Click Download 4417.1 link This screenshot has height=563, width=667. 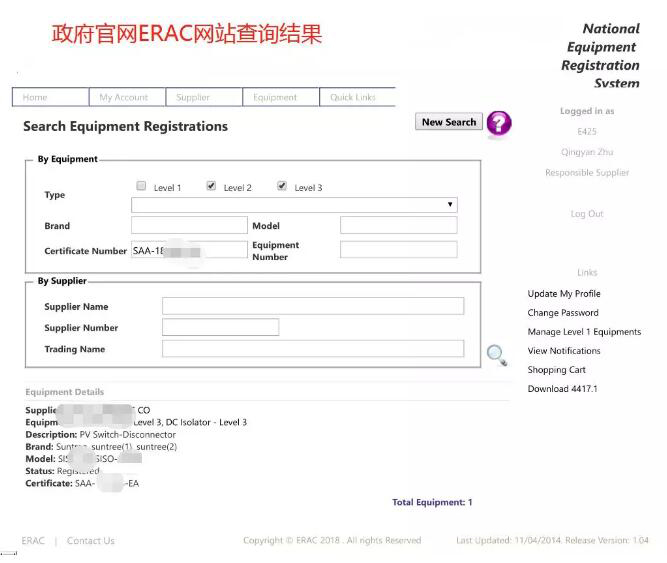tap(562, 389)
